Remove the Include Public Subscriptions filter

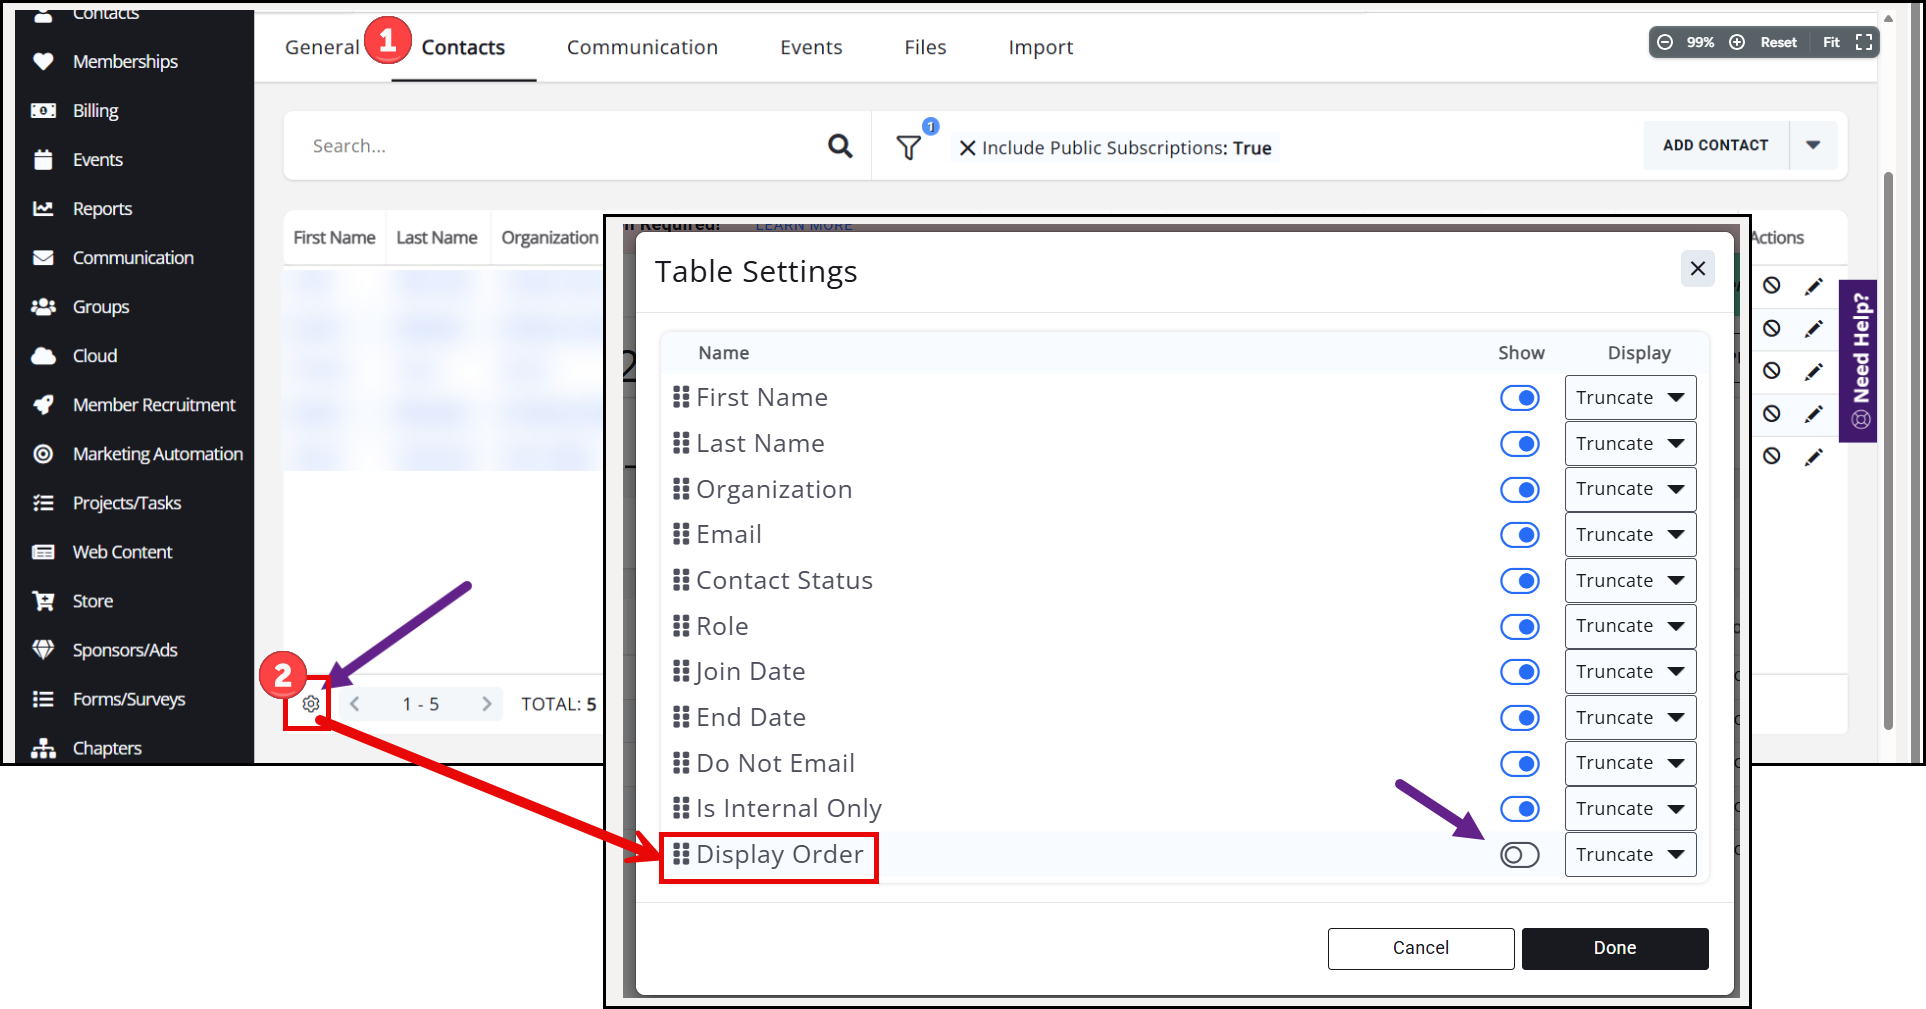pyautogui.click(x=967, y=148)
